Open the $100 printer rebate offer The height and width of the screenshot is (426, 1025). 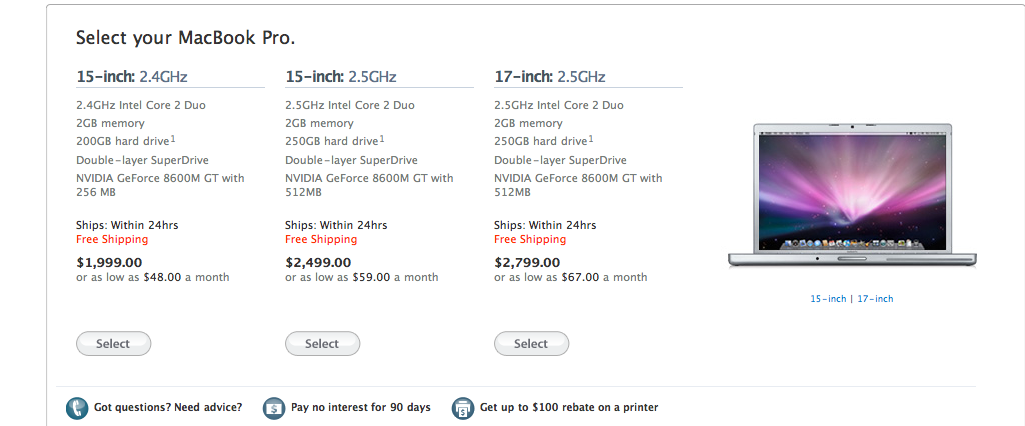pyautogui.click(x=569, y=407)
